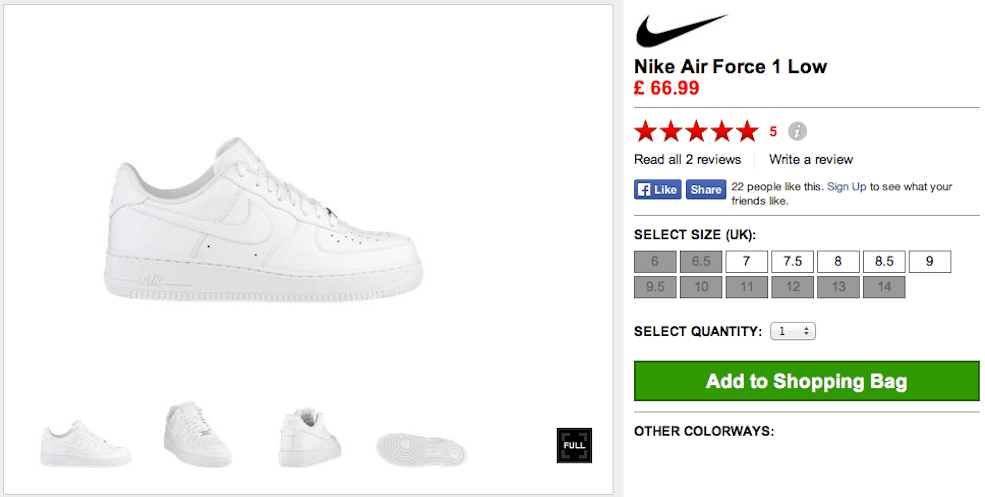Open the Select Quantity dropdown
The image size is (985, 497).
[793, 331]
